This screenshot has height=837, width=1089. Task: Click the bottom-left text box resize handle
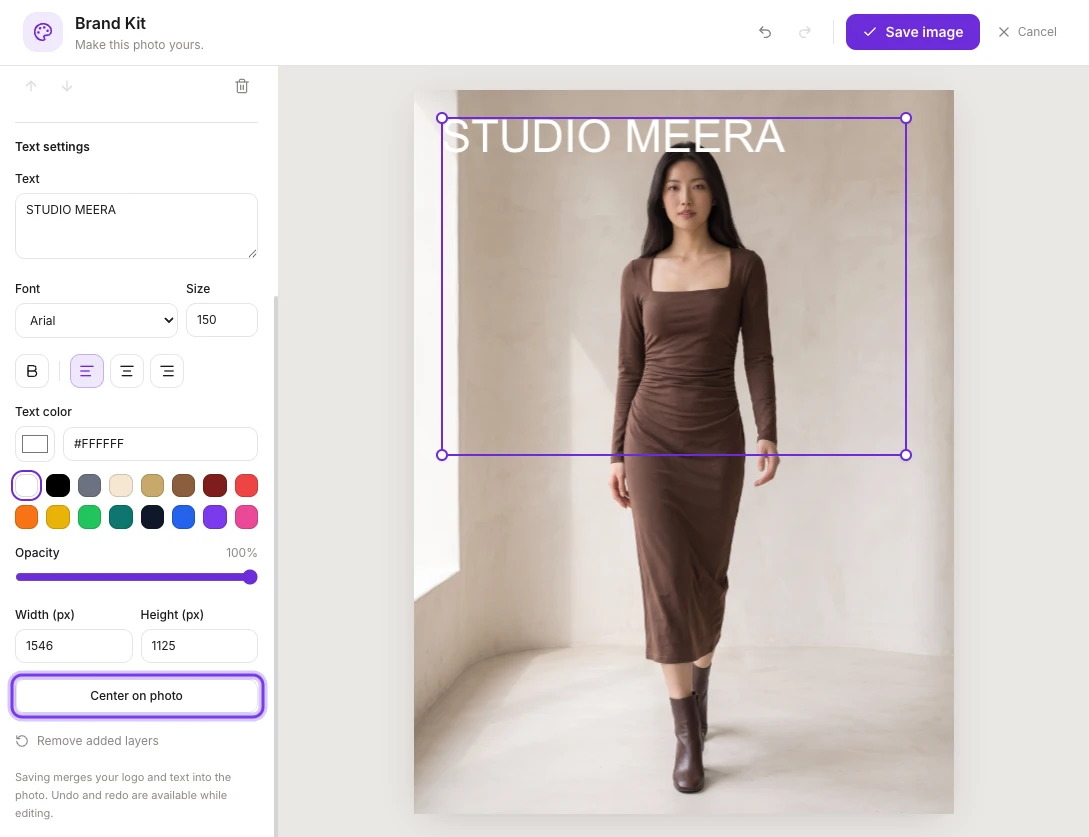tap(442, 455)
